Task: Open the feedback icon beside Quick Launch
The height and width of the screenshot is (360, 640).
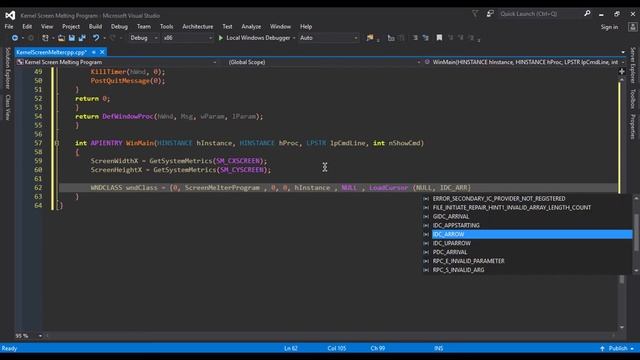Action: (490, 14)
